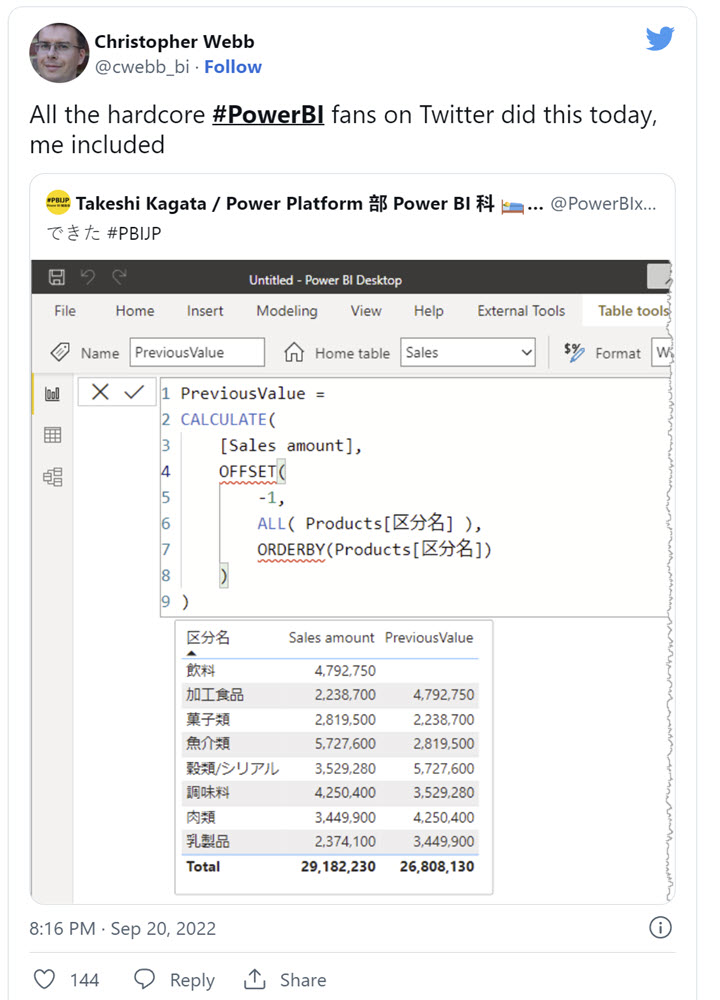Screen dimensions: 720x1000
Task: Select the 穀類/シリアル row label
Action: 232,768
